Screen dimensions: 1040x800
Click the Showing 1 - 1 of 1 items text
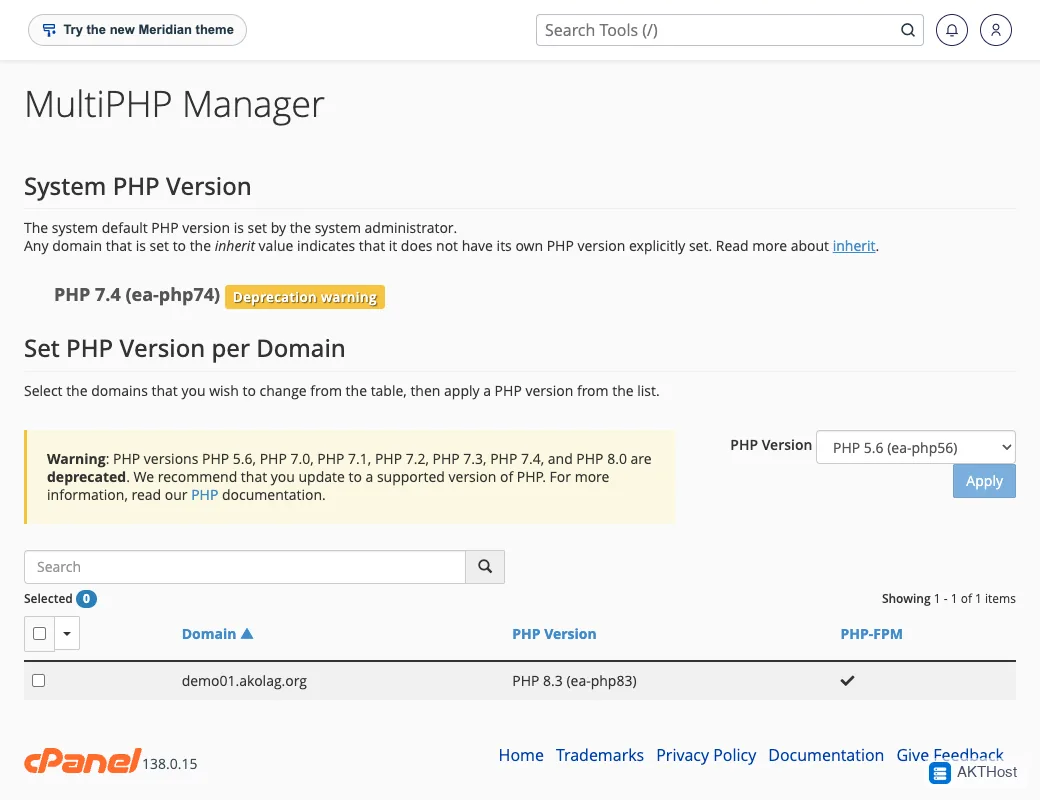tap(948, 598)
